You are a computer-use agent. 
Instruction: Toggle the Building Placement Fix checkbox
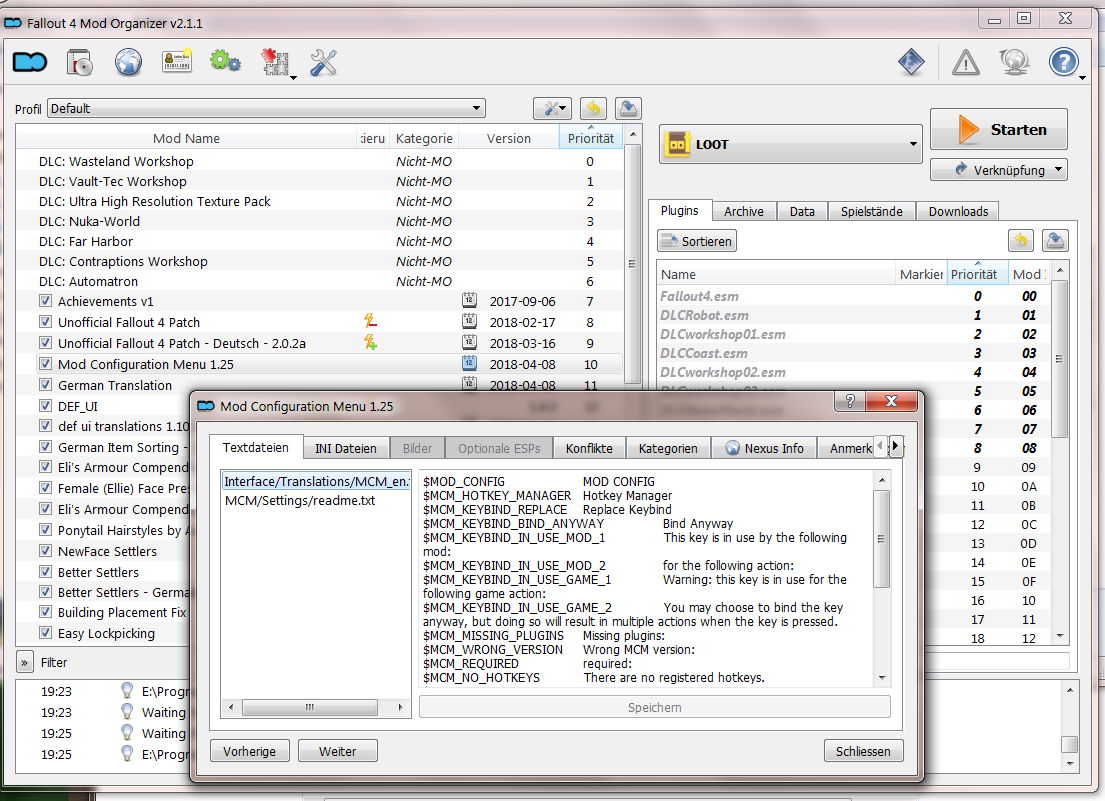46,612
